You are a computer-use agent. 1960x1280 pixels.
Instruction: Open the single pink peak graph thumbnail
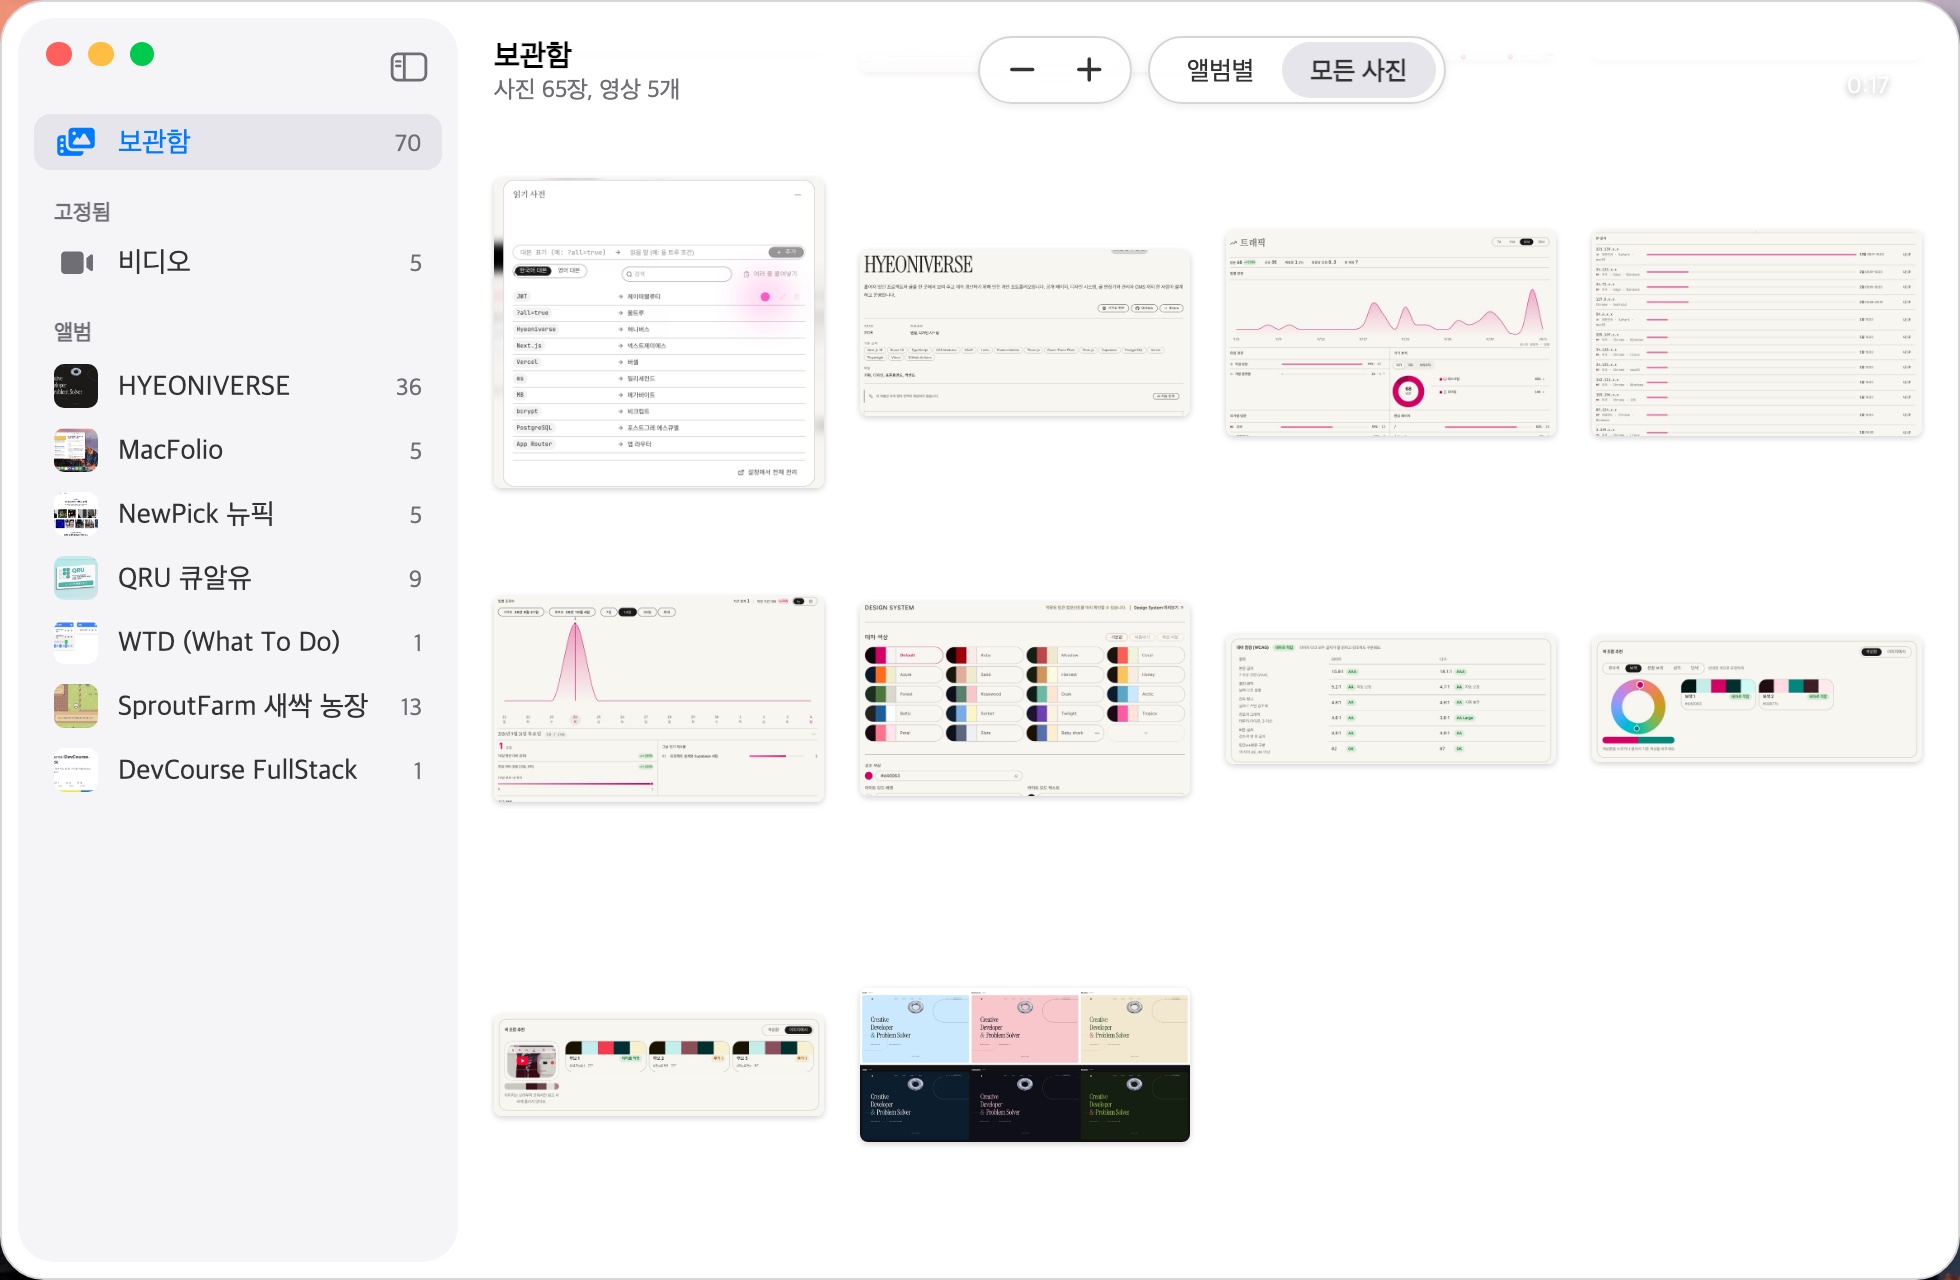[659, 699]
